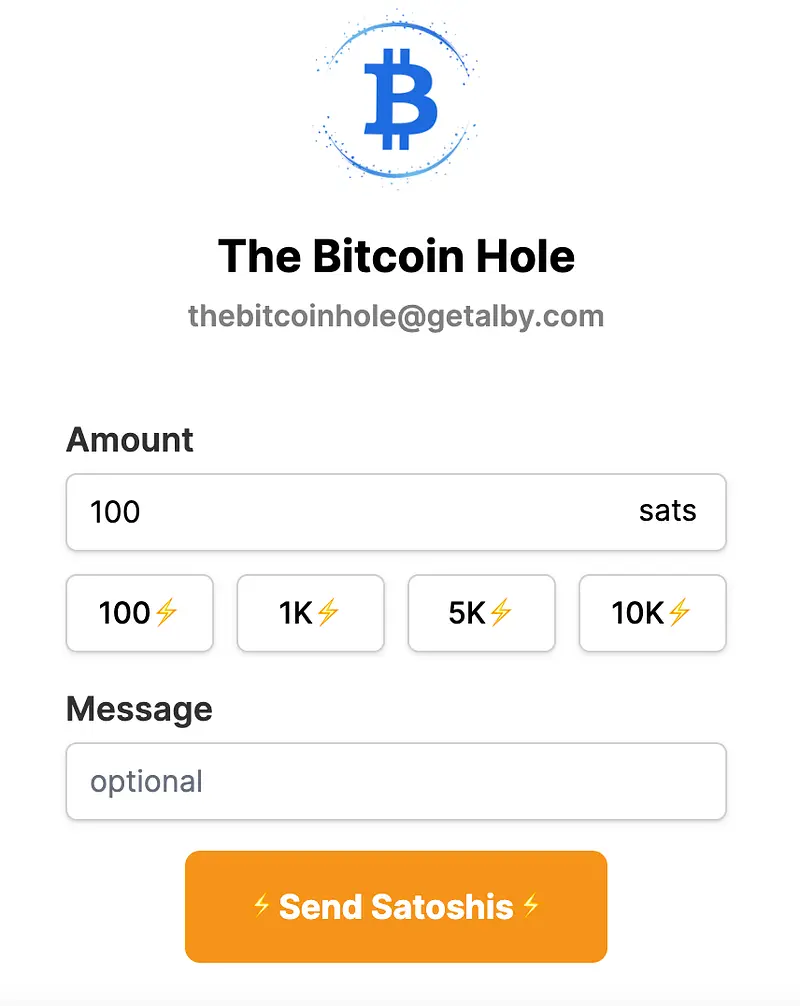Click the lightning bolt on the 10K preset

(679, 613)
